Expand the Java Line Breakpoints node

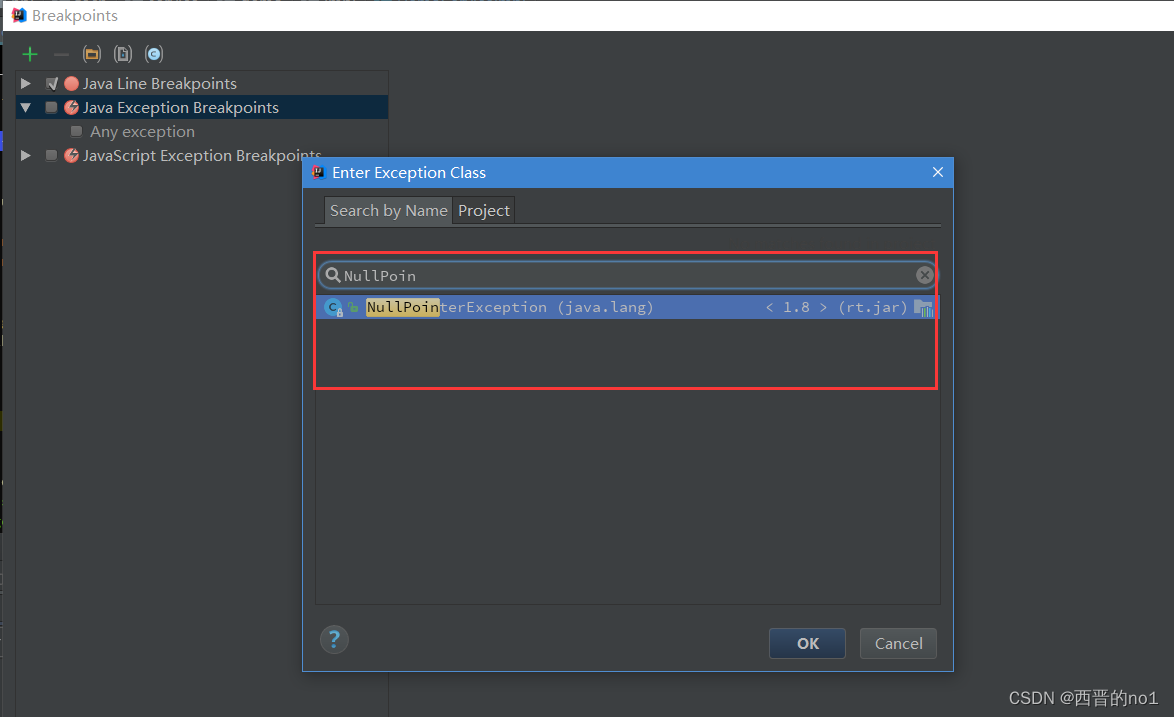click(x=25, y=83)
